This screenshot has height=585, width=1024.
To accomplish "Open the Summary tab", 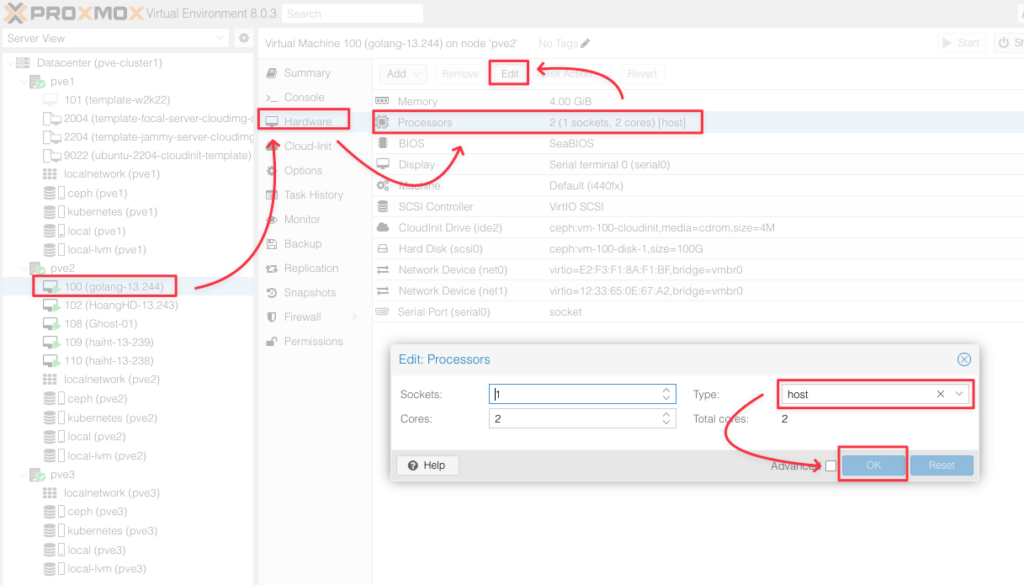I will [306, 72].
